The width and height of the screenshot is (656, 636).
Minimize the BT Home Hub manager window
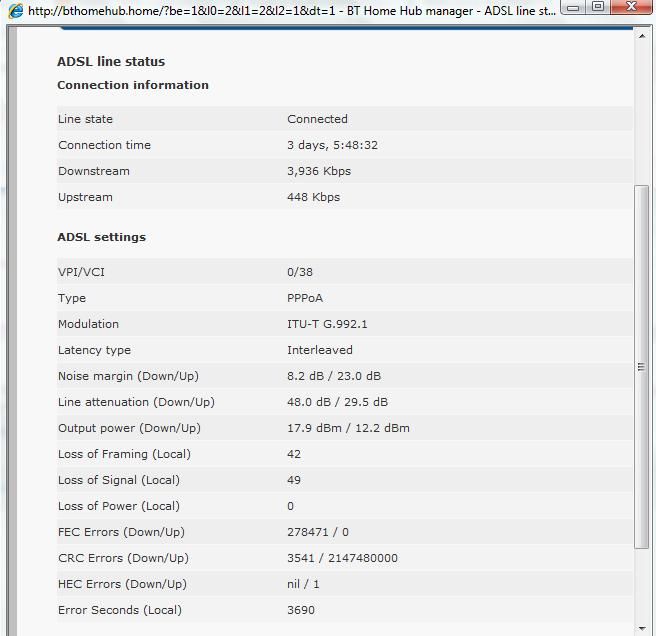coord(572,7)
